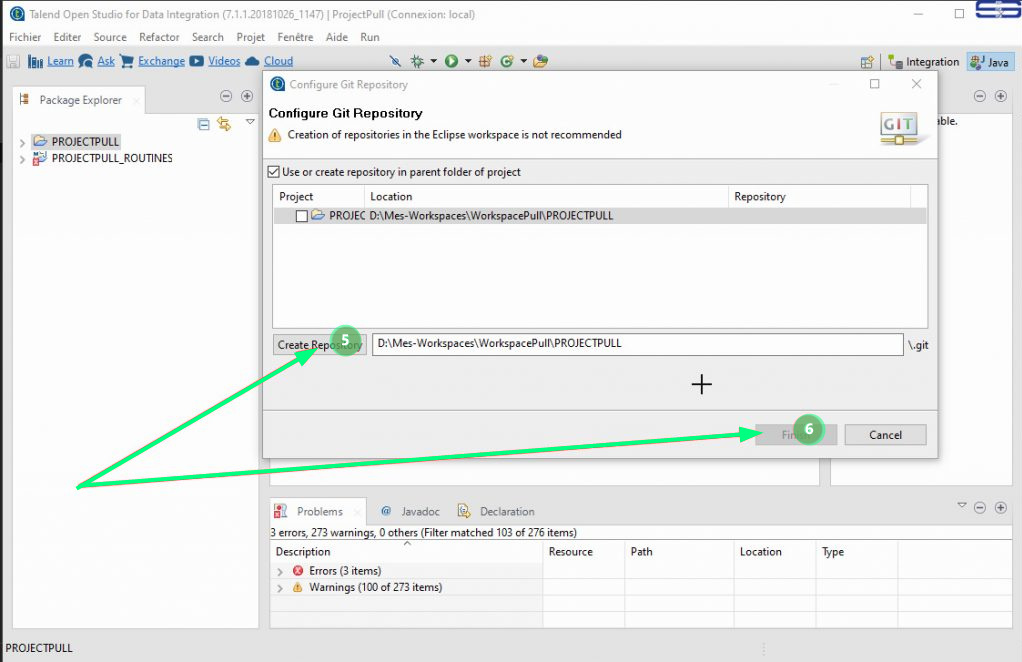The image size is (1022, 662).
Task: Click the yellow warning icon in dialog header
Action: coord(275,135)
